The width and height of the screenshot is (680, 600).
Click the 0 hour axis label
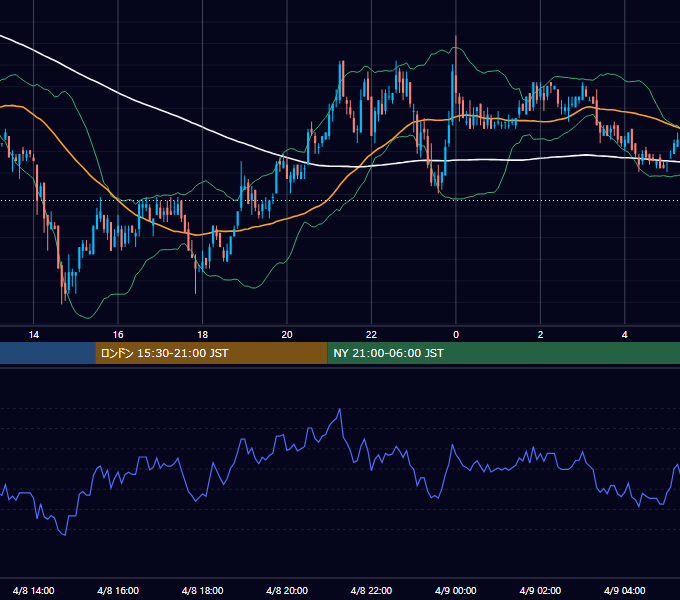tap(456, 335)
